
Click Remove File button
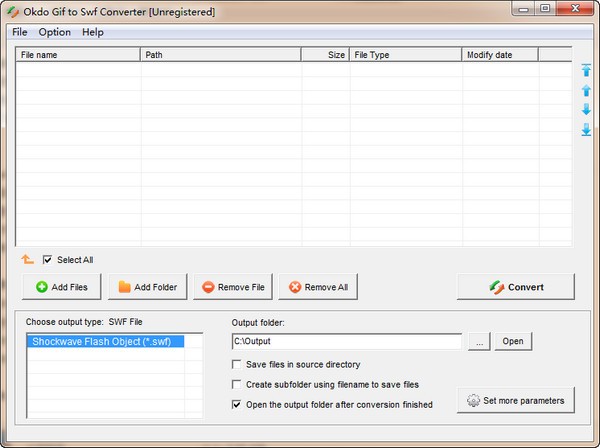(233, 287)
